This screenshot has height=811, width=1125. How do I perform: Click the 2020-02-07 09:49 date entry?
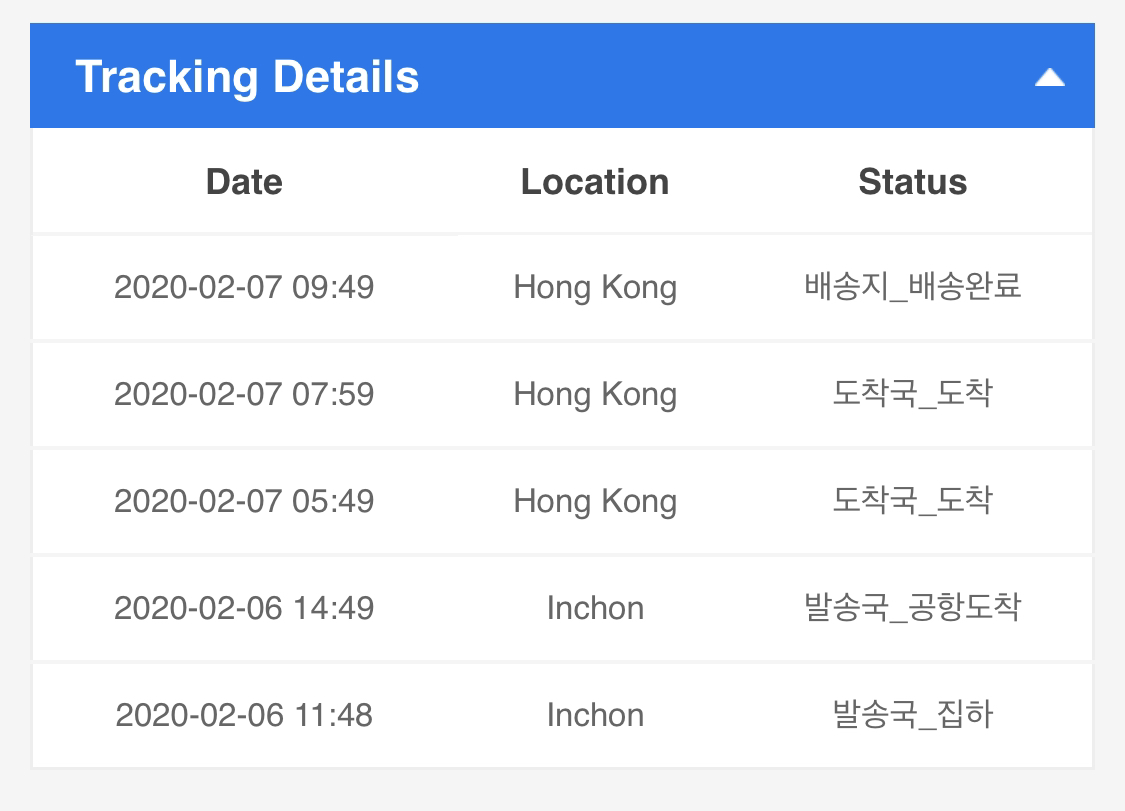pyautogui.click(x=244, y=287)
